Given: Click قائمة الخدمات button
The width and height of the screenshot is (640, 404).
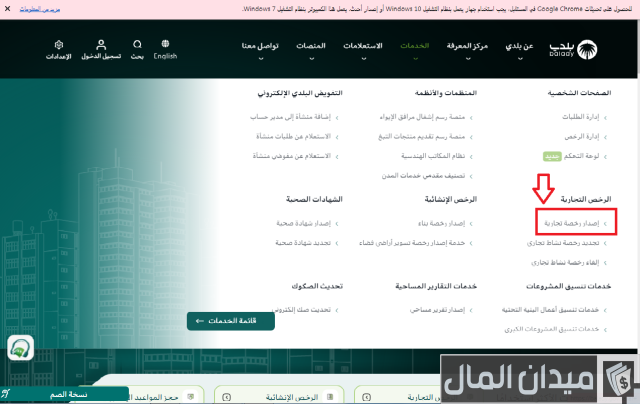Looking at the screenshot, I should coord(230,320).
